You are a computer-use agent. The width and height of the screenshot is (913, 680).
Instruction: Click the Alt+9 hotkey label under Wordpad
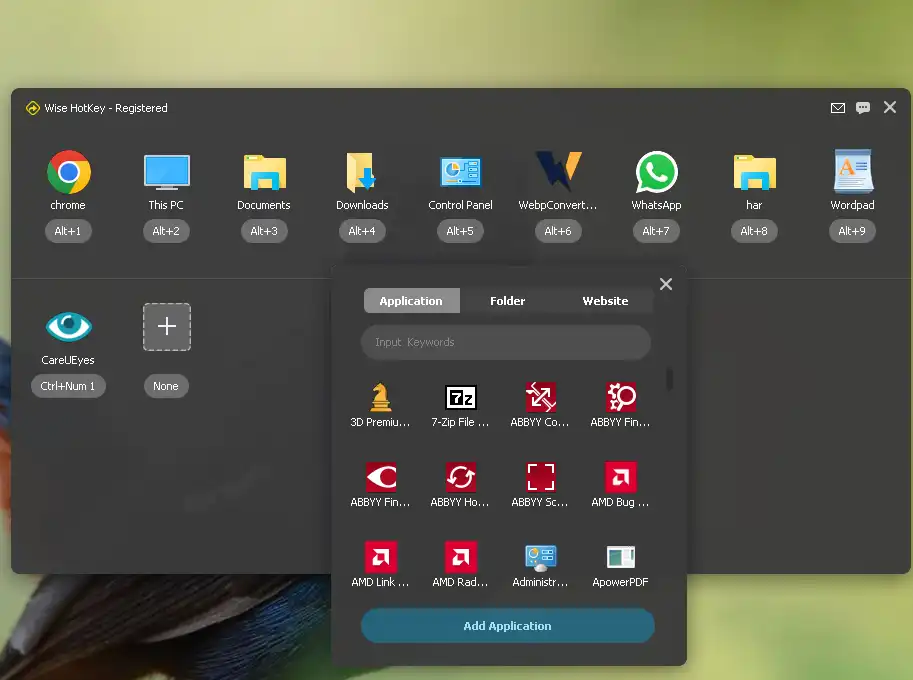point(851,231)
